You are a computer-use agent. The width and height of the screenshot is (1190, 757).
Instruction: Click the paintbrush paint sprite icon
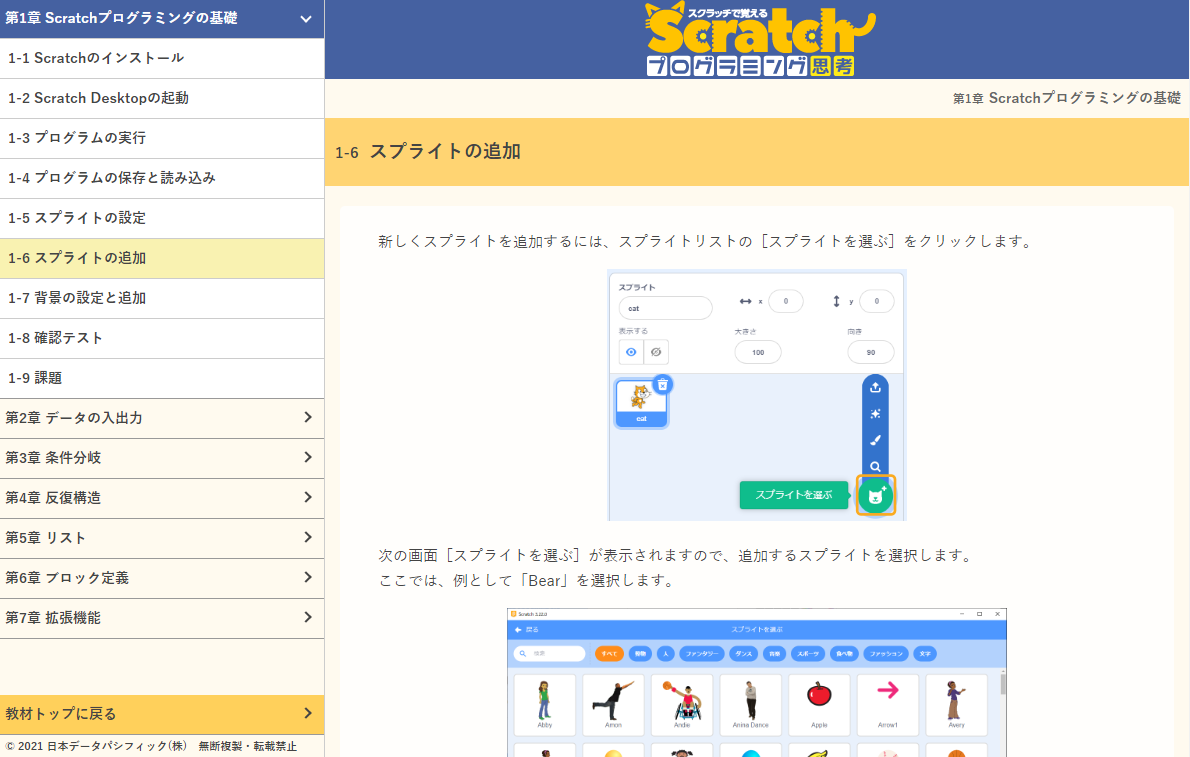[x=875, y=440]
